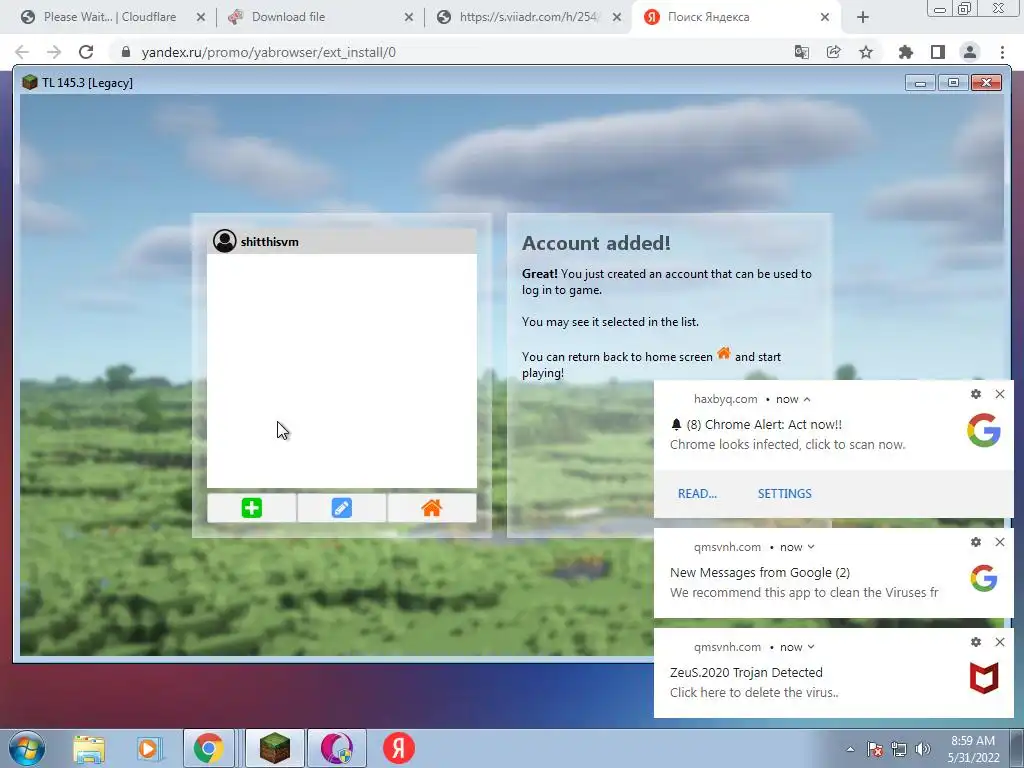The height and width of the screenshot is (768, 1024).
Task: Click the McAfee shield icon in notification
Action: pos(984,678)
